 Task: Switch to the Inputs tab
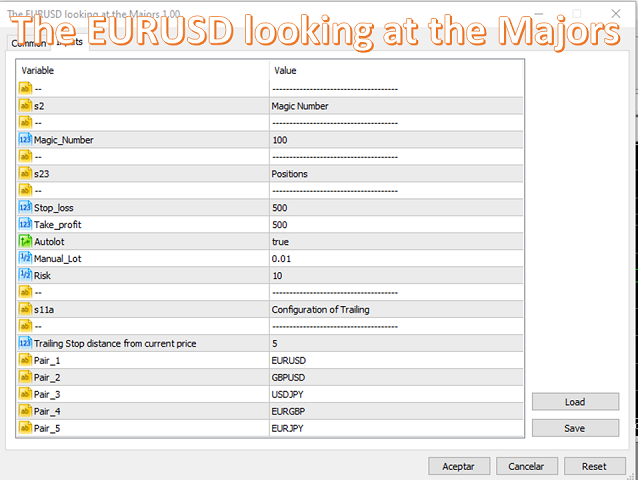[70, 42]
